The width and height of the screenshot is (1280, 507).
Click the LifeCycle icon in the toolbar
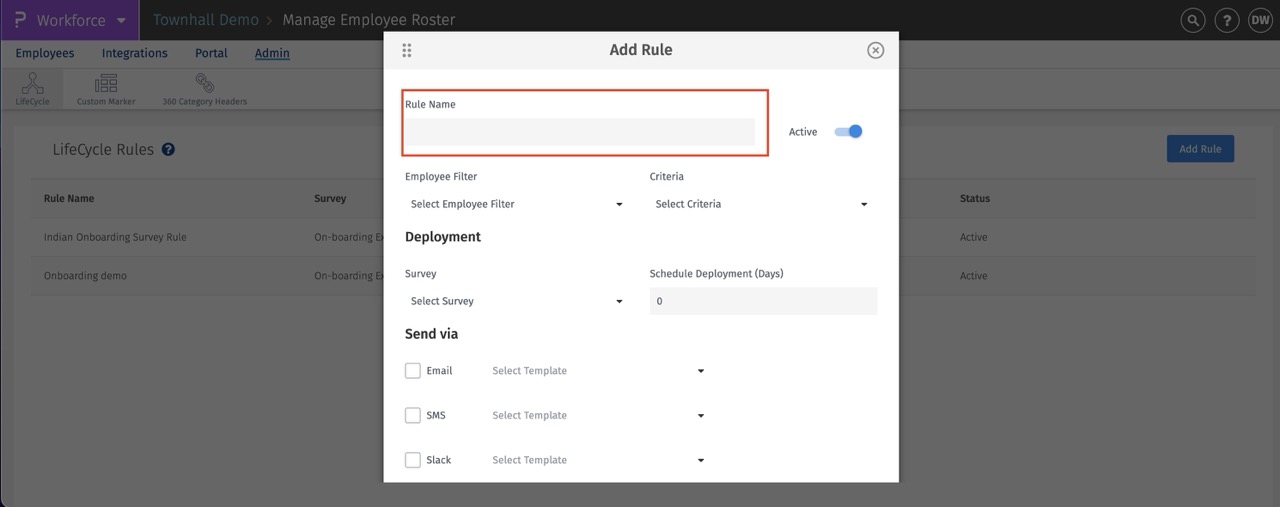32,85
